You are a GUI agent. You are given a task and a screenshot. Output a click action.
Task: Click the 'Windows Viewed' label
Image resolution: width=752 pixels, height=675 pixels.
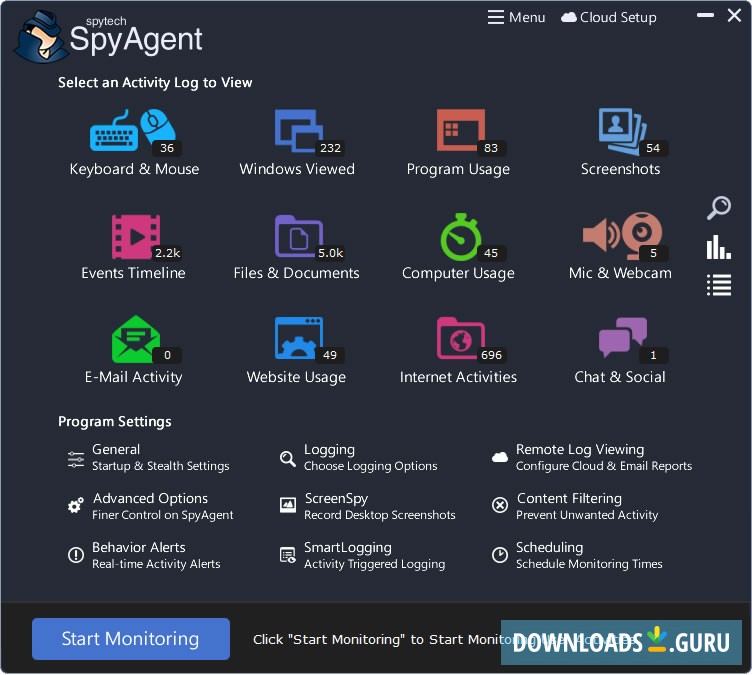coord(297,169)
